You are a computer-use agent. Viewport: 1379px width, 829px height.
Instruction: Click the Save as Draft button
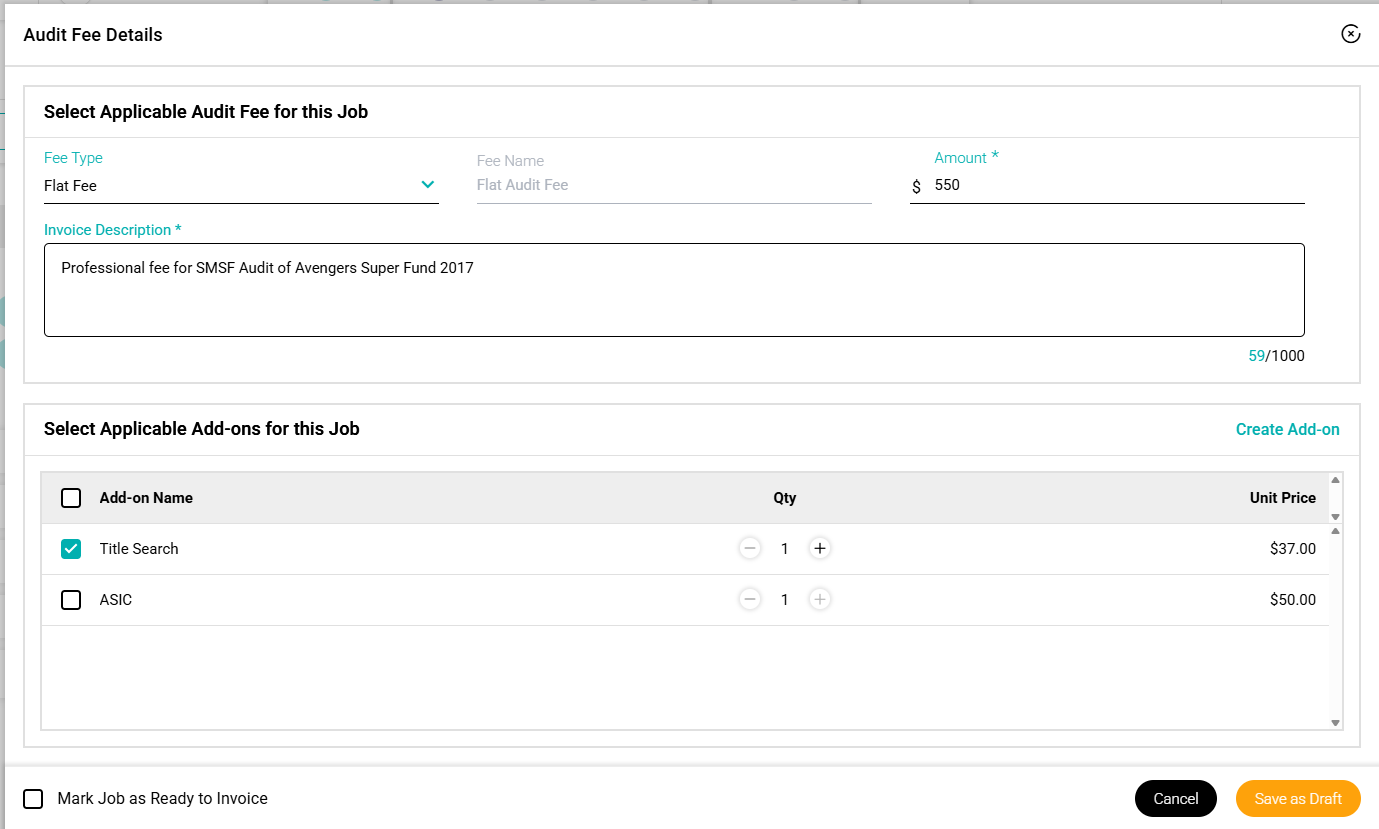(x=1298, y=798)
